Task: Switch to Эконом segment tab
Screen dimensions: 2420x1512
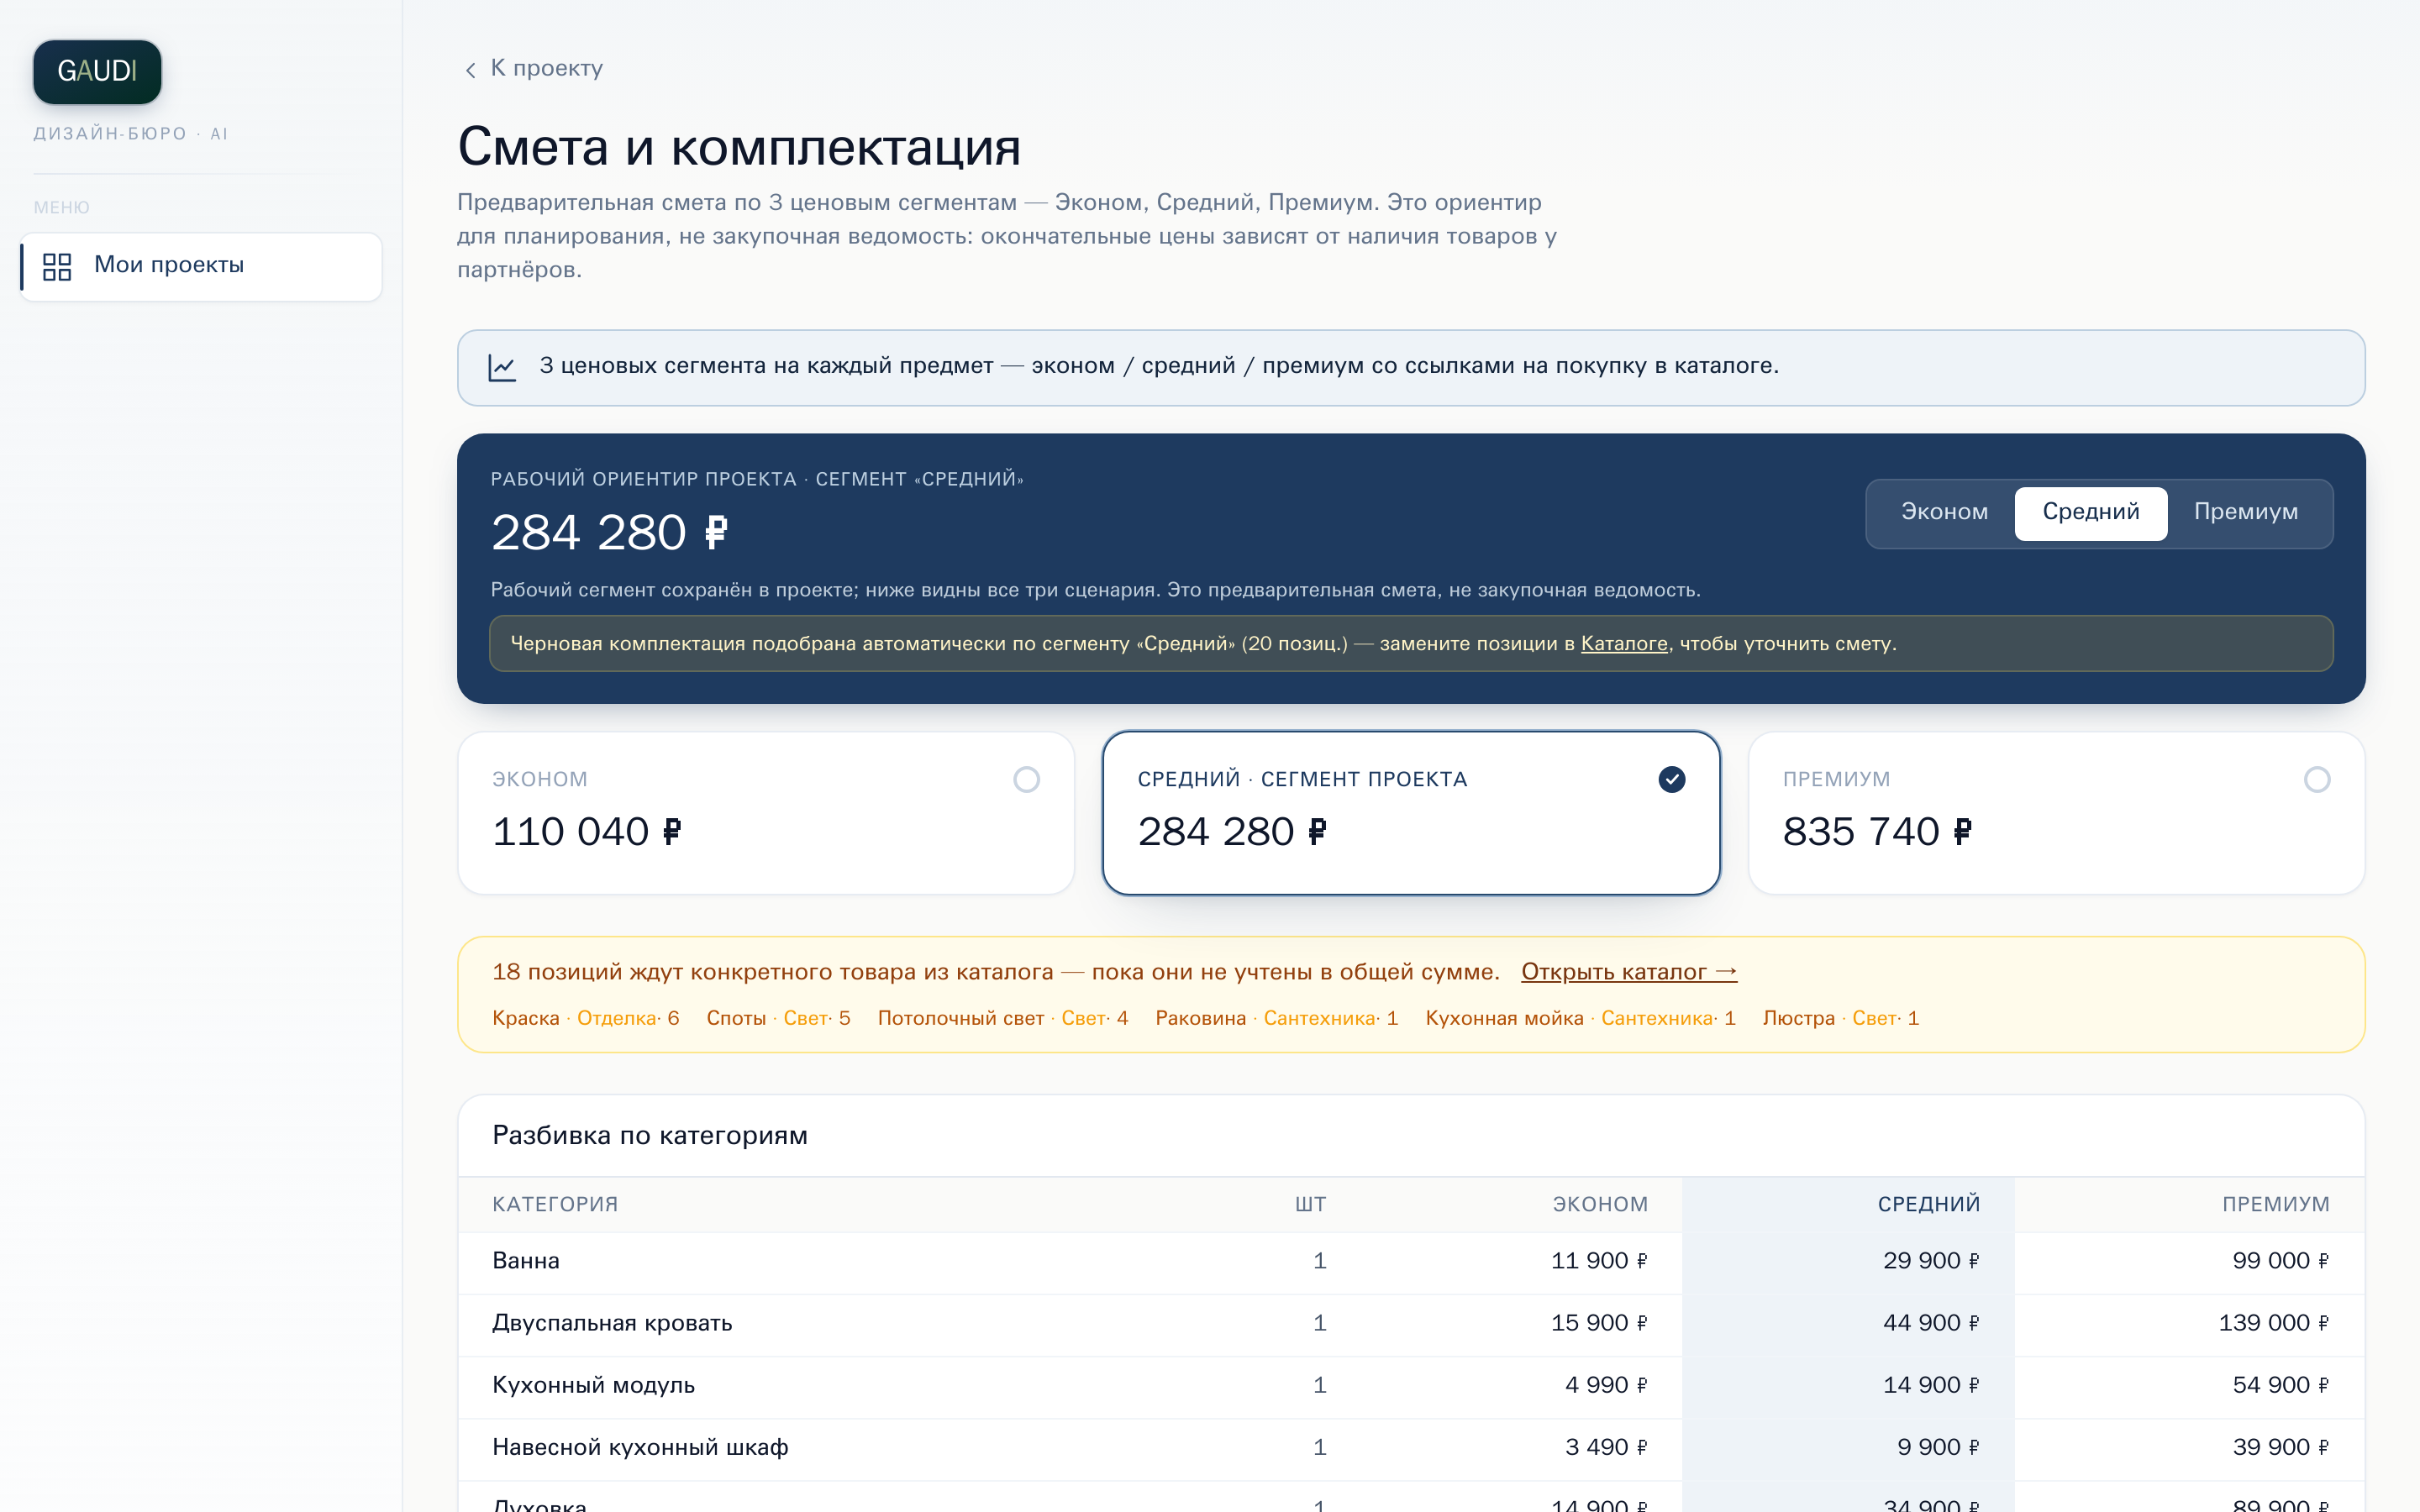Action: coord(1944,513)
